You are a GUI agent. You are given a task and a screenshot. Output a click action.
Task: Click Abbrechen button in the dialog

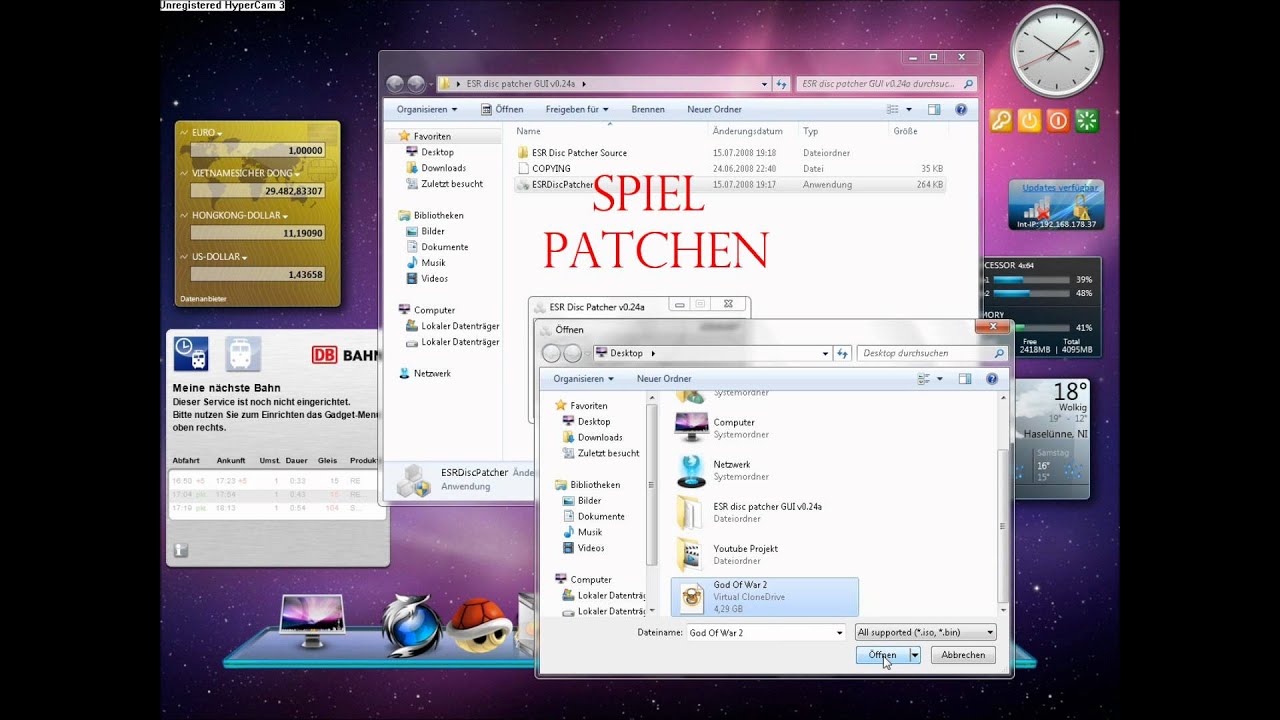[x=963, y=655]
